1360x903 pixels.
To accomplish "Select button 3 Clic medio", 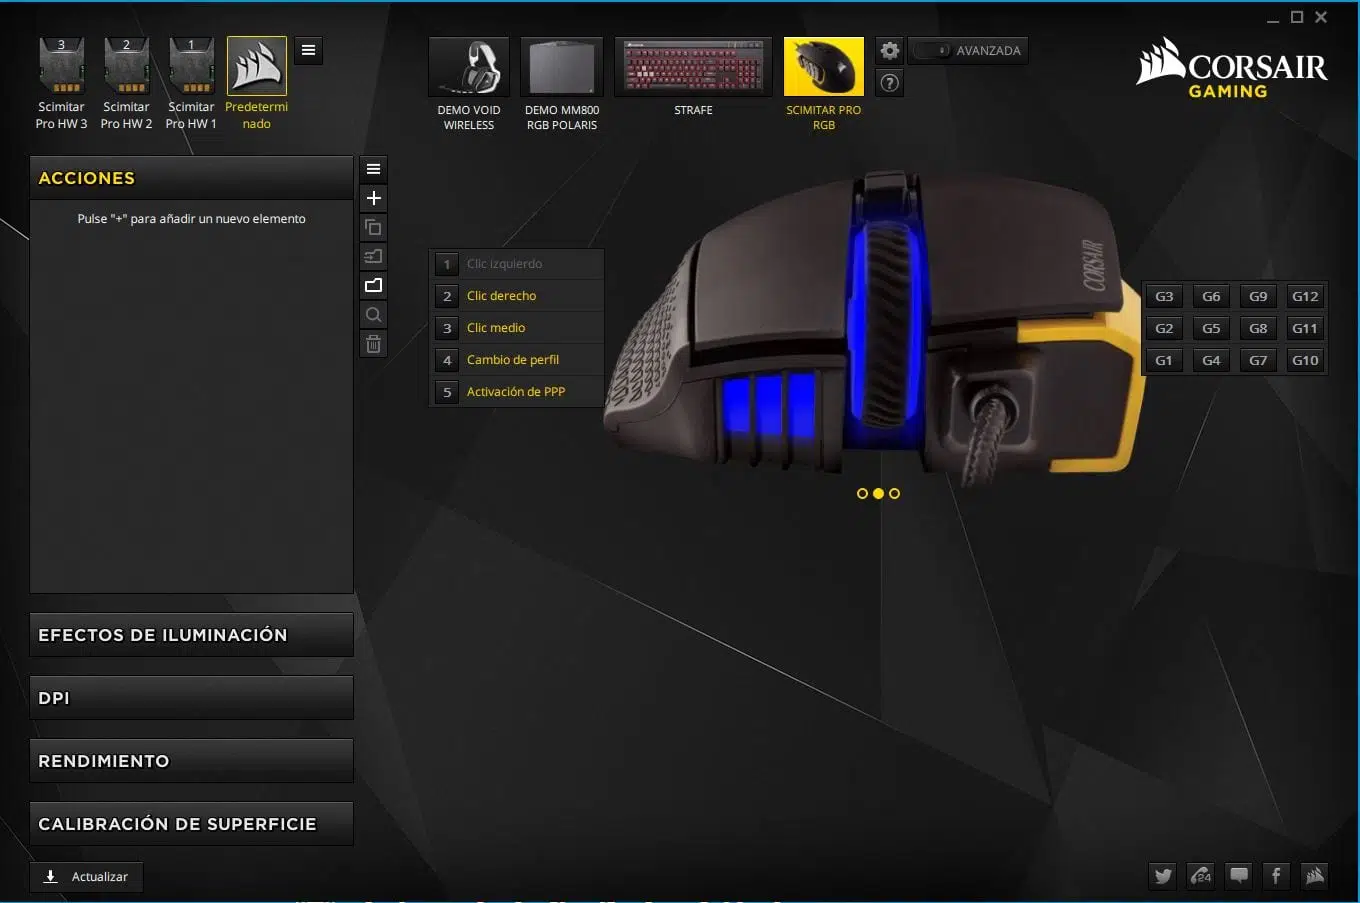I will (x=518, y=328).
